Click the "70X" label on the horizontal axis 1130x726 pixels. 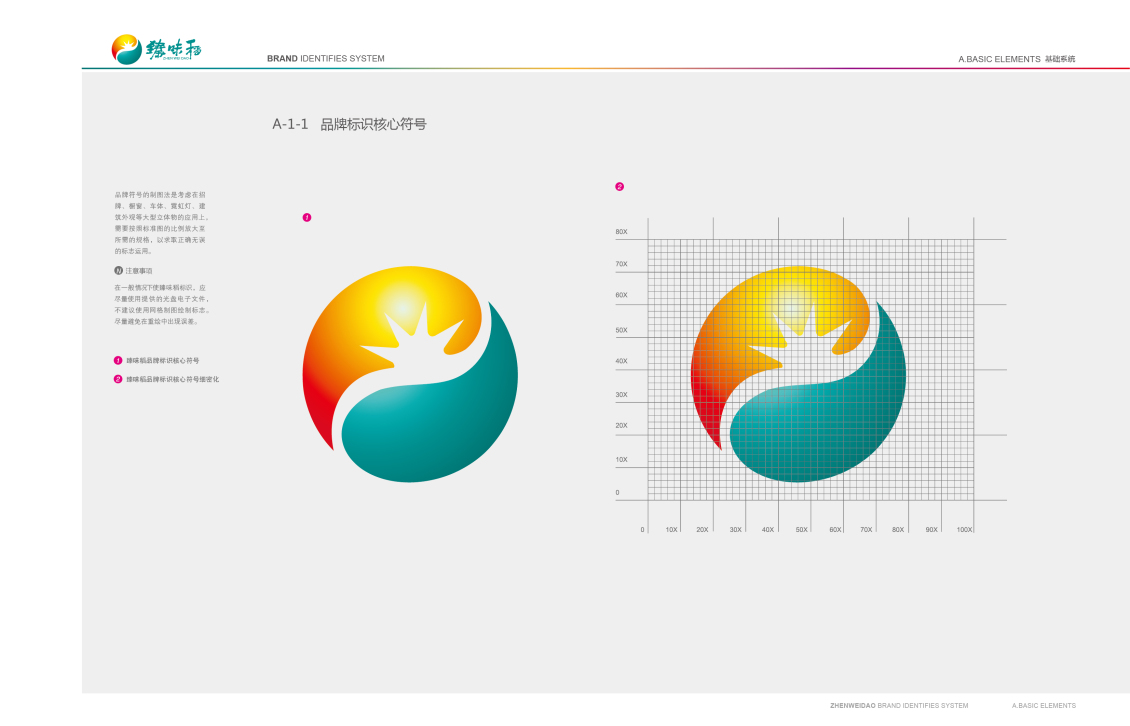866,530
